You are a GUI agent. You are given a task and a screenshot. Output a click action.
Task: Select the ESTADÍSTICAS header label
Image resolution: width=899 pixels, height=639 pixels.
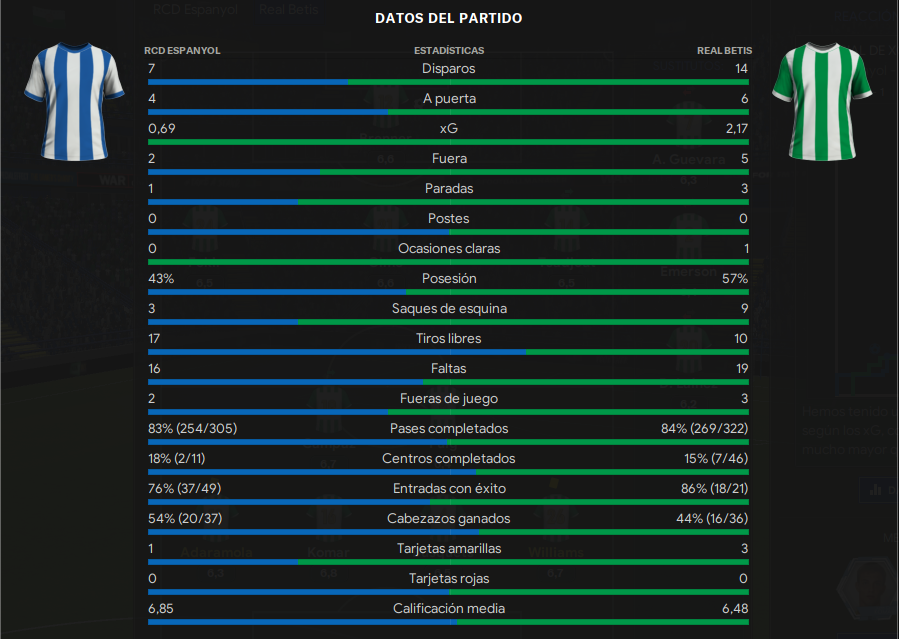(x=449, y=50)
